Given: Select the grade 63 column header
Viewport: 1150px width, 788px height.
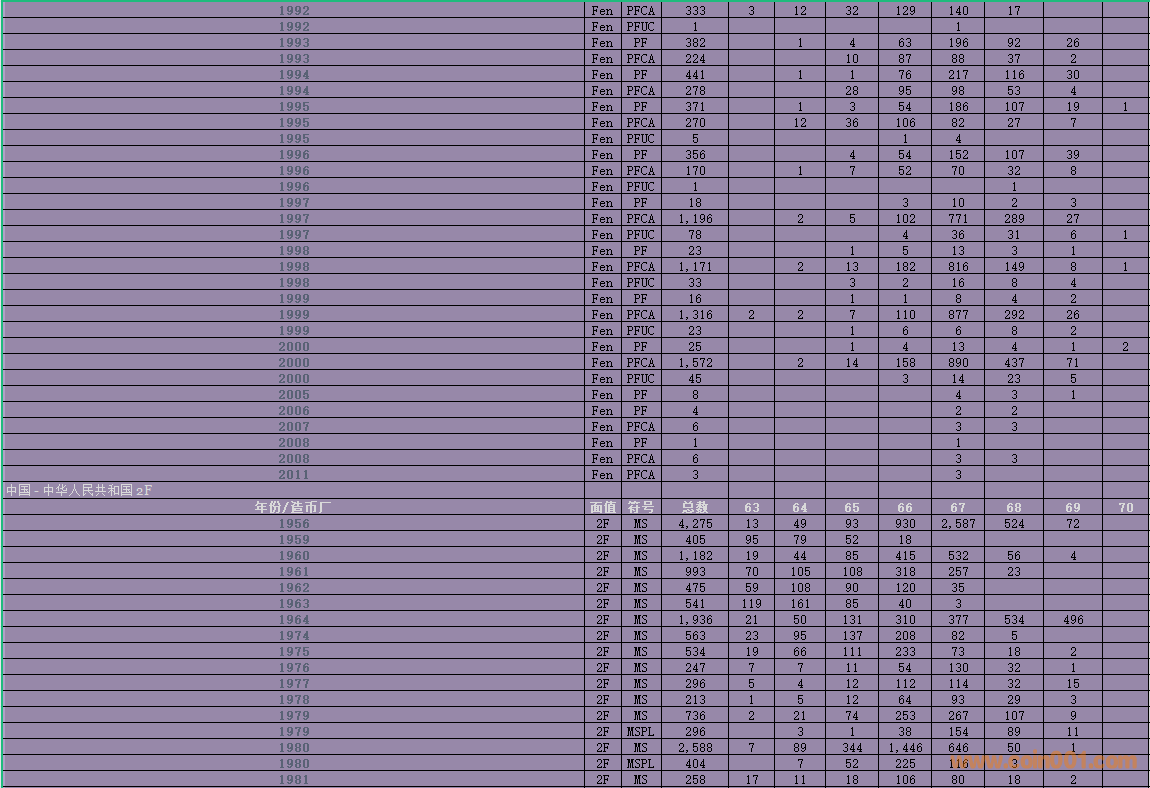Looking at the screenshot, I should [752, 507].
